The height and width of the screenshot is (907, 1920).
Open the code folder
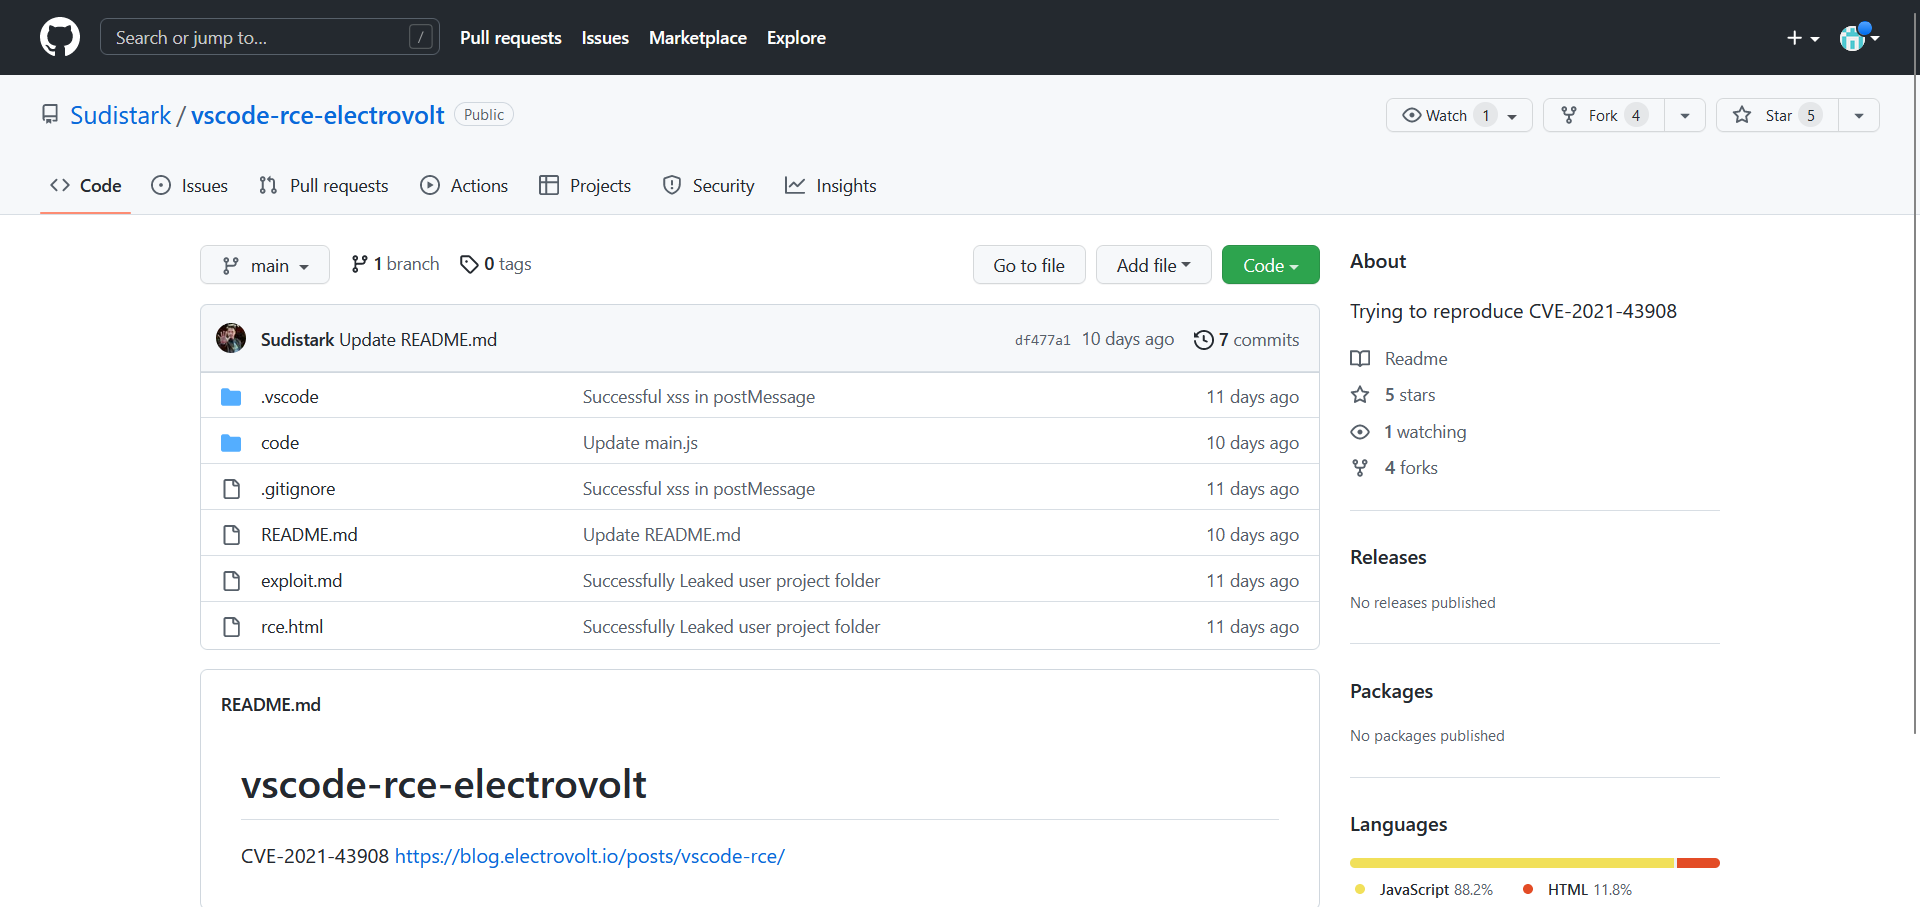pyautogui.click(x=280, y=443)
